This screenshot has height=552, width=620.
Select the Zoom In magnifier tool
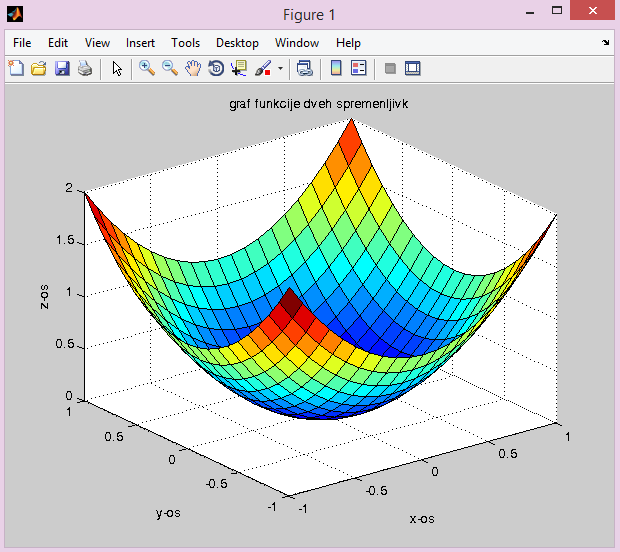(x=147, y=69)
